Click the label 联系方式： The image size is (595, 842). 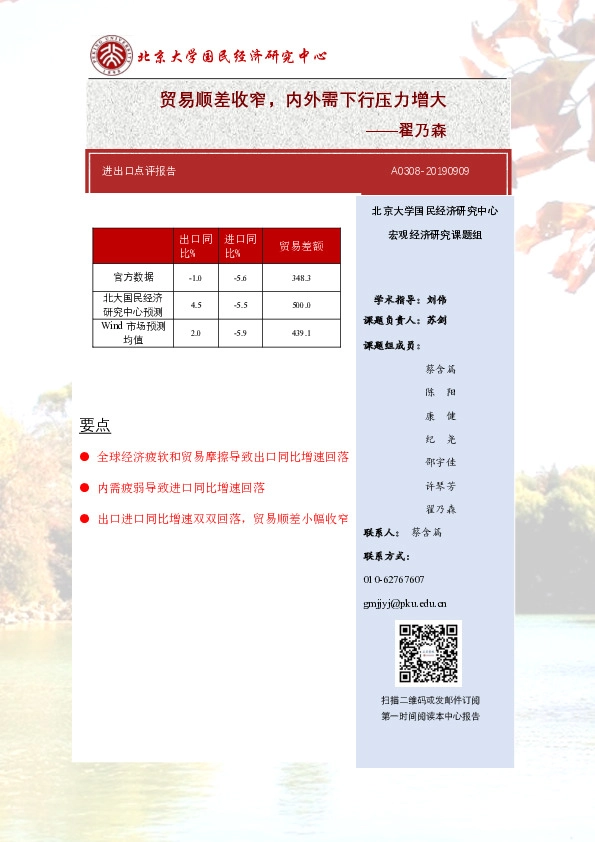[x=387, y=556]
